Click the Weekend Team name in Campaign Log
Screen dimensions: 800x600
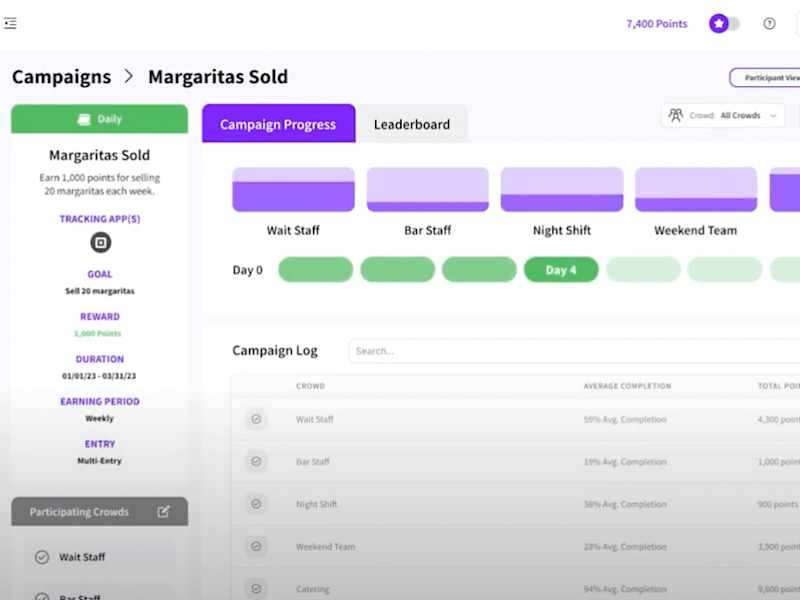(x=326, y=546)
